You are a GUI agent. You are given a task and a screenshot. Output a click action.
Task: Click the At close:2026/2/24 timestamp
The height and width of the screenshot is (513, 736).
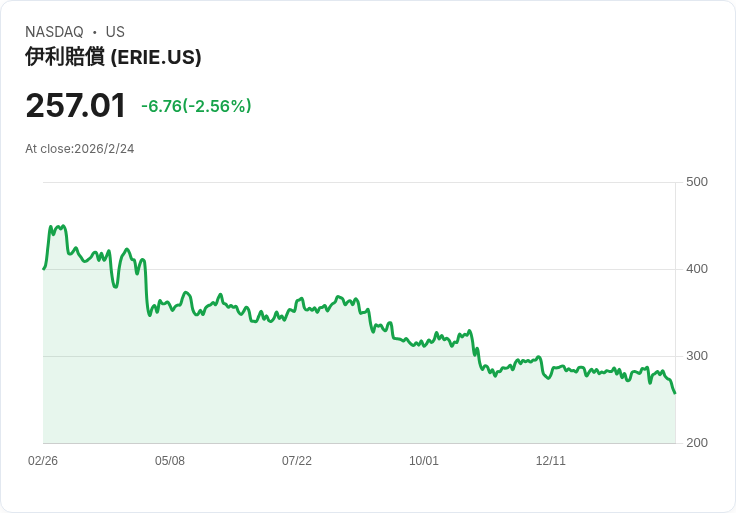(80, 149)
